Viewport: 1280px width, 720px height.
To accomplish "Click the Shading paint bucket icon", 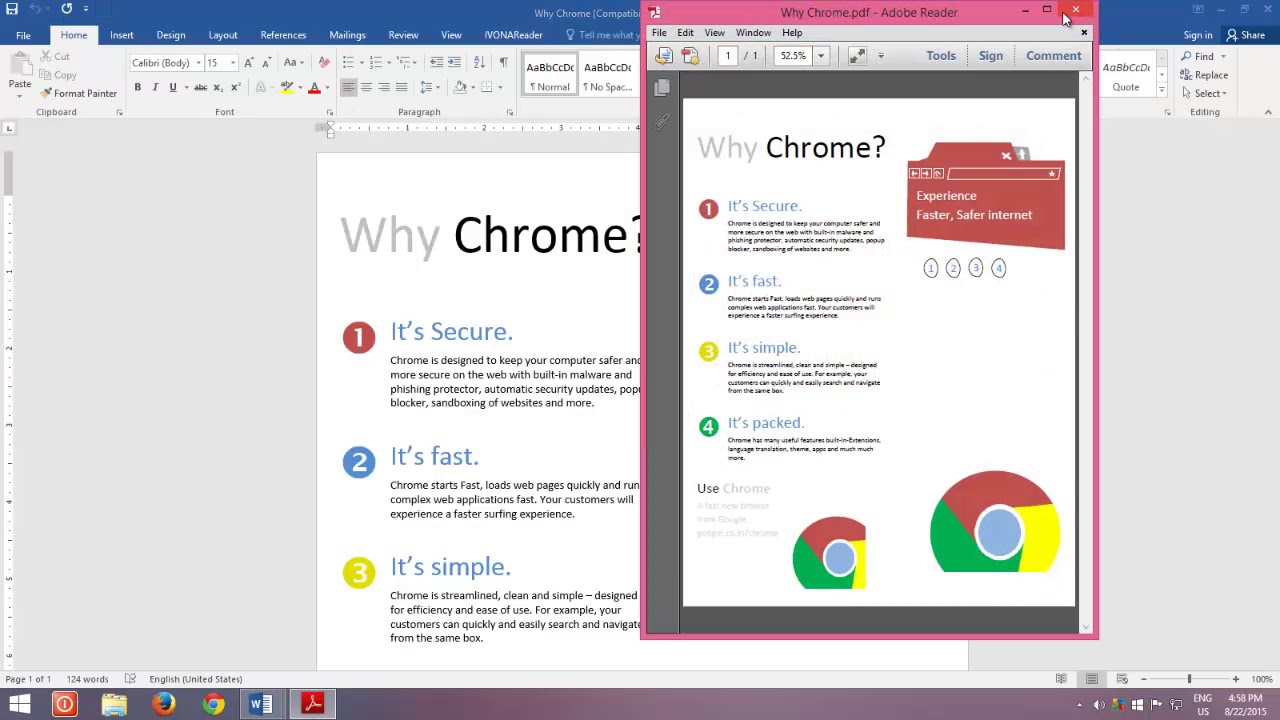I will click(461, 87).
